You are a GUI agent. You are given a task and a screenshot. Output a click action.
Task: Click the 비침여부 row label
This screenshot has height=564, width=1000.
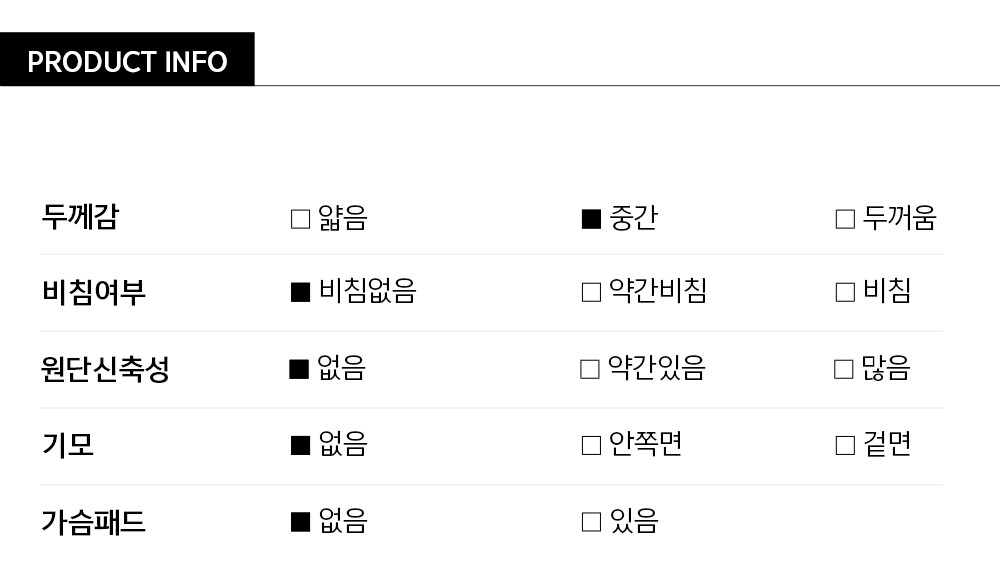[94, 292]
